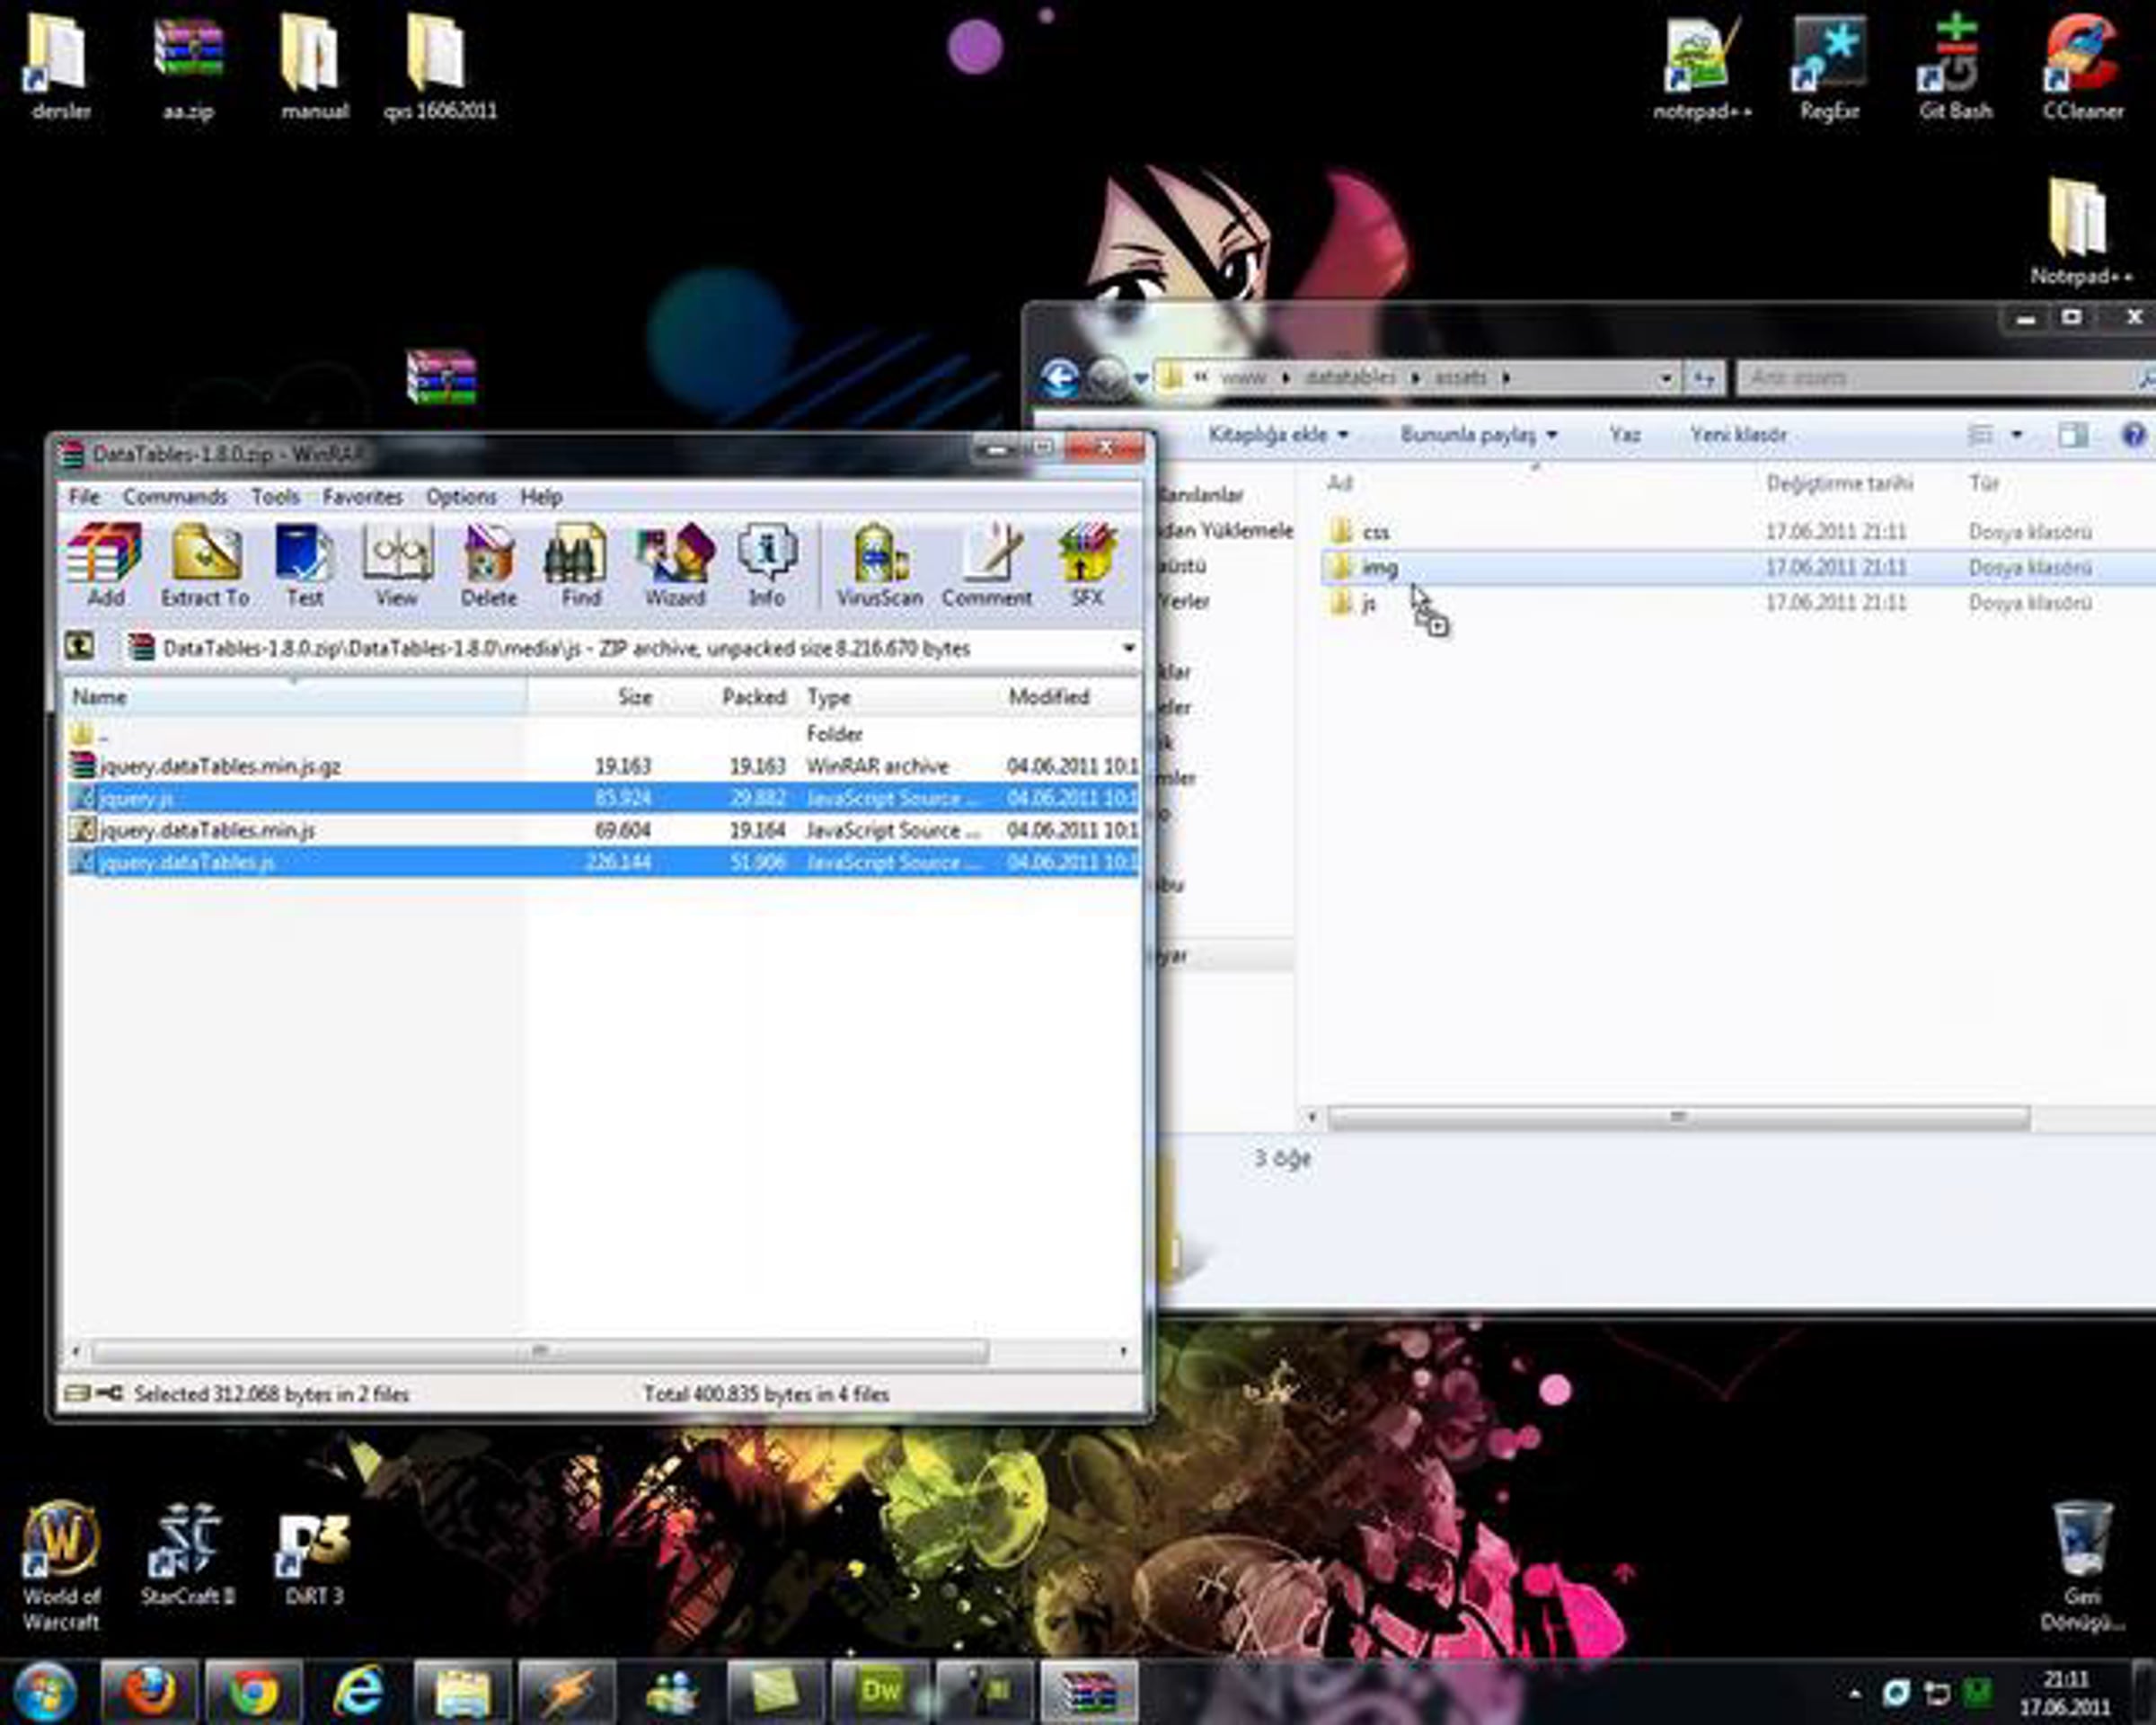
Task: Expand the Explorer address bar history dropdown
Action: pos(1666,378)
